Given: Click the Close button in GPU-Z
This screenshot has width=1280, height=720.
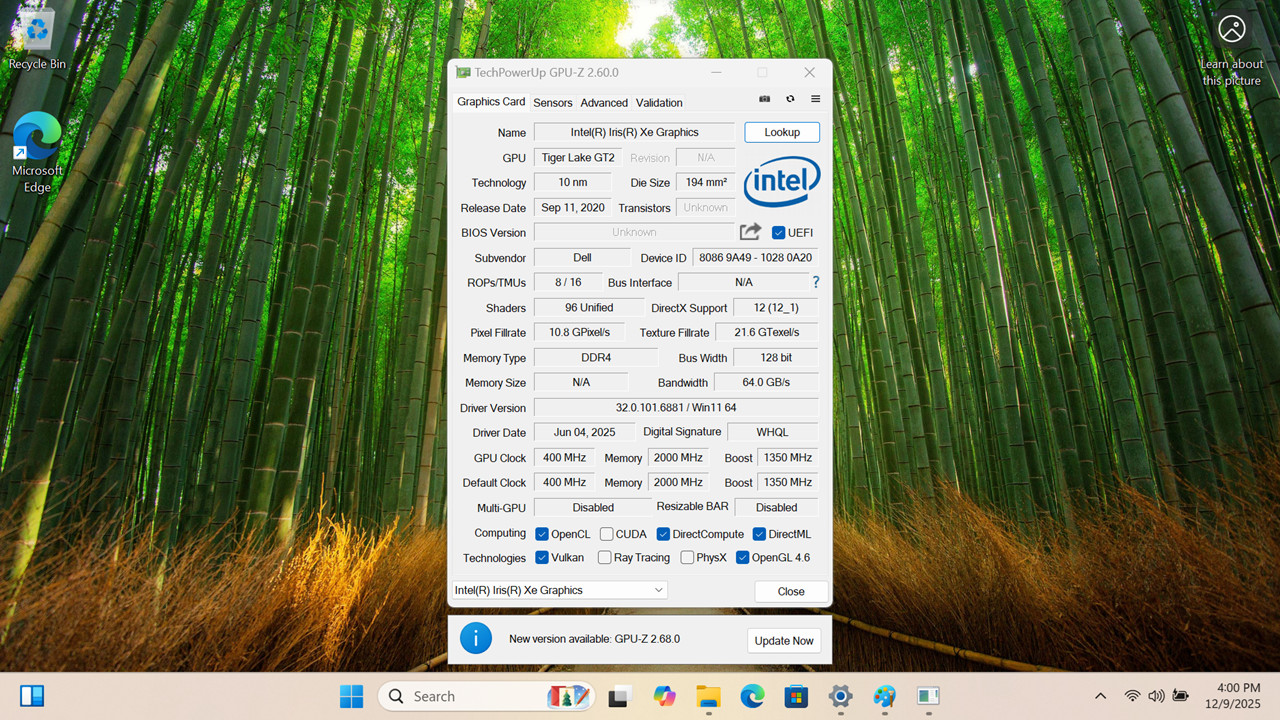Looking at the screenshot, I should click(x=791, y=591).
